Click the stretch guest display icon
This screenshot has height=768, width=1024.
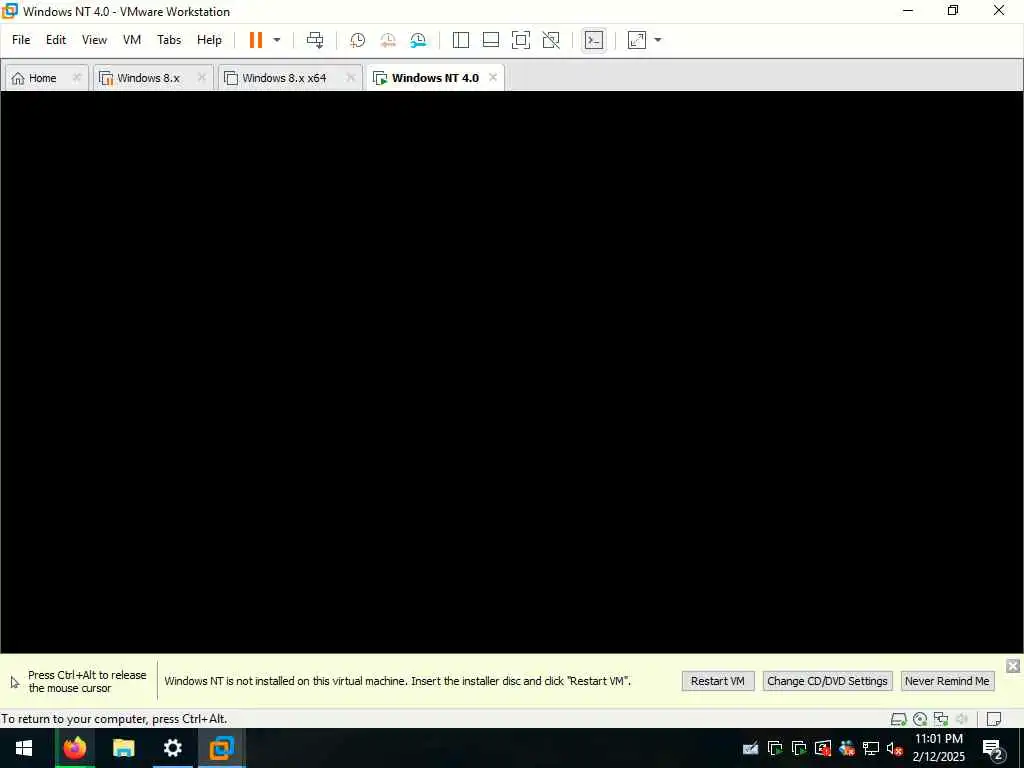tap(637, 40)
